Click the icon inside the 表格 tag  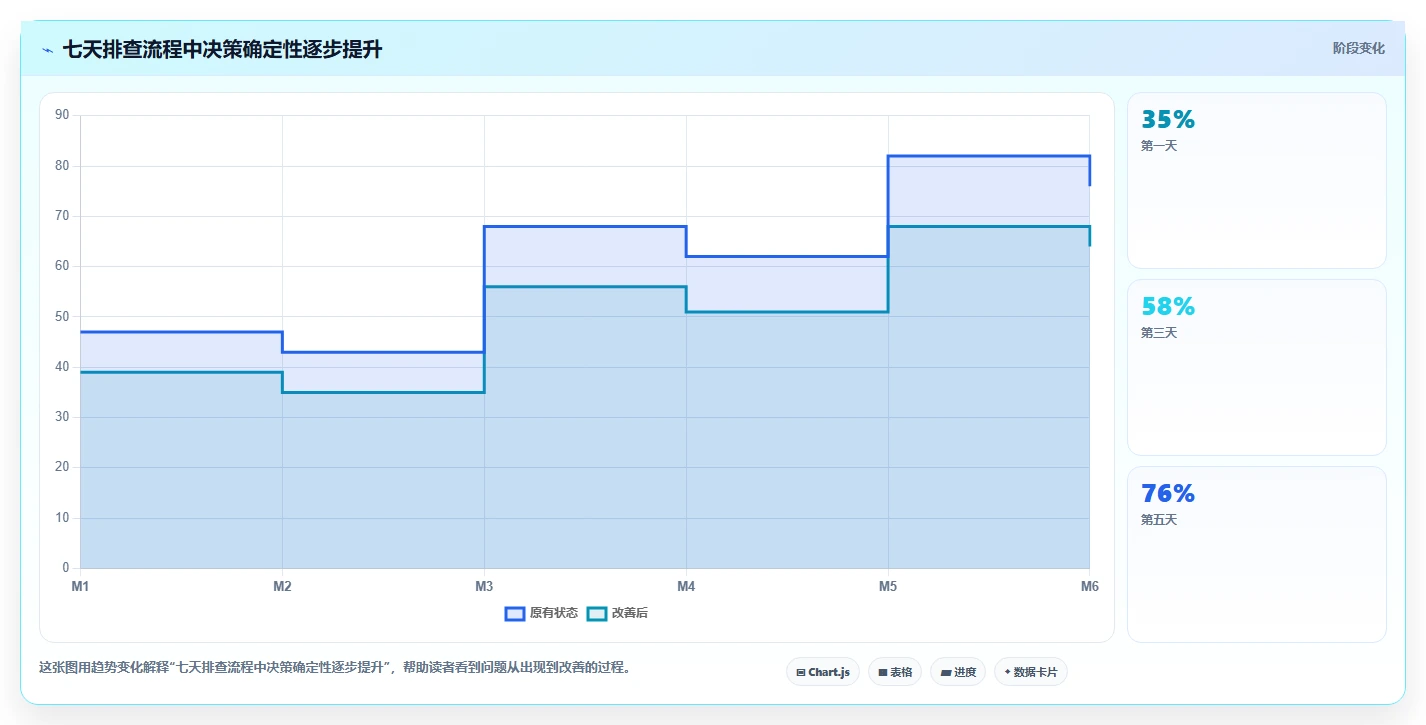(883, 672)
